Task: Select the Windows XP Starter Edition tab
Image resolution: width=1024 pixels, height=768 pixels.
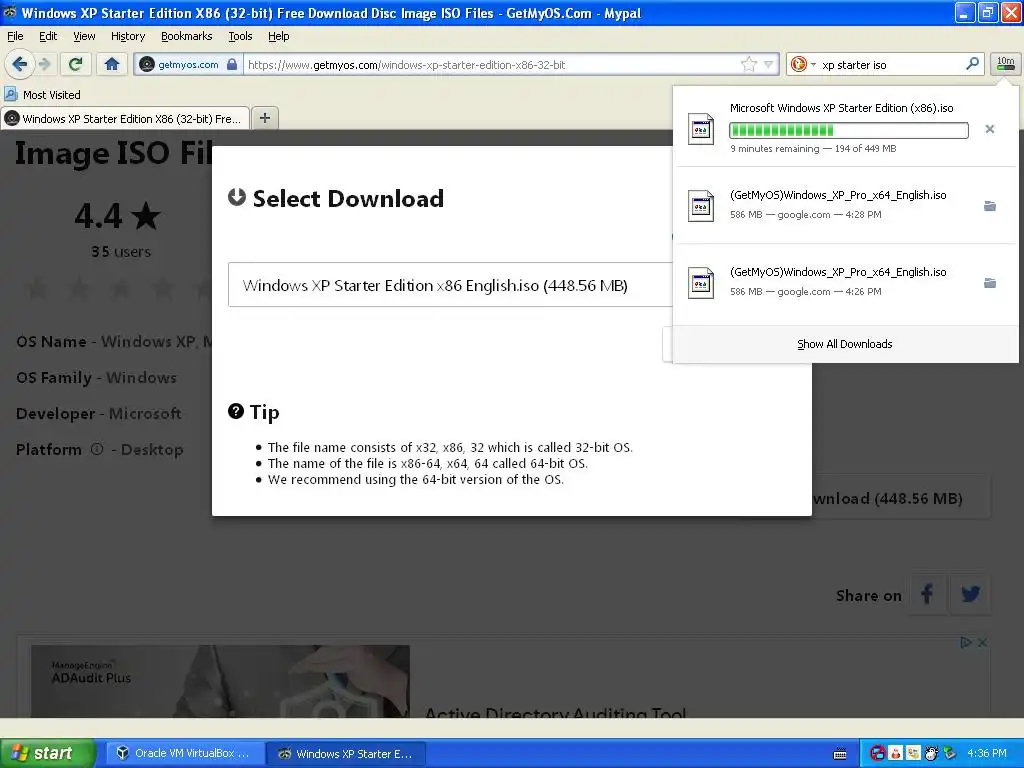Action: (125, 119)
